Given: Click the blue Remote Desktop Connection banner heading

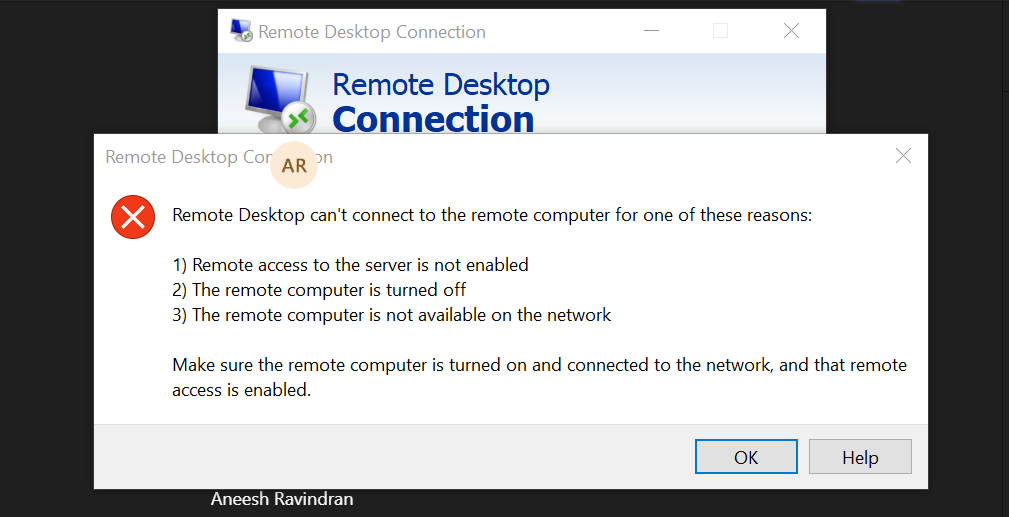Looking at the screenshot, I should [441, 102].
